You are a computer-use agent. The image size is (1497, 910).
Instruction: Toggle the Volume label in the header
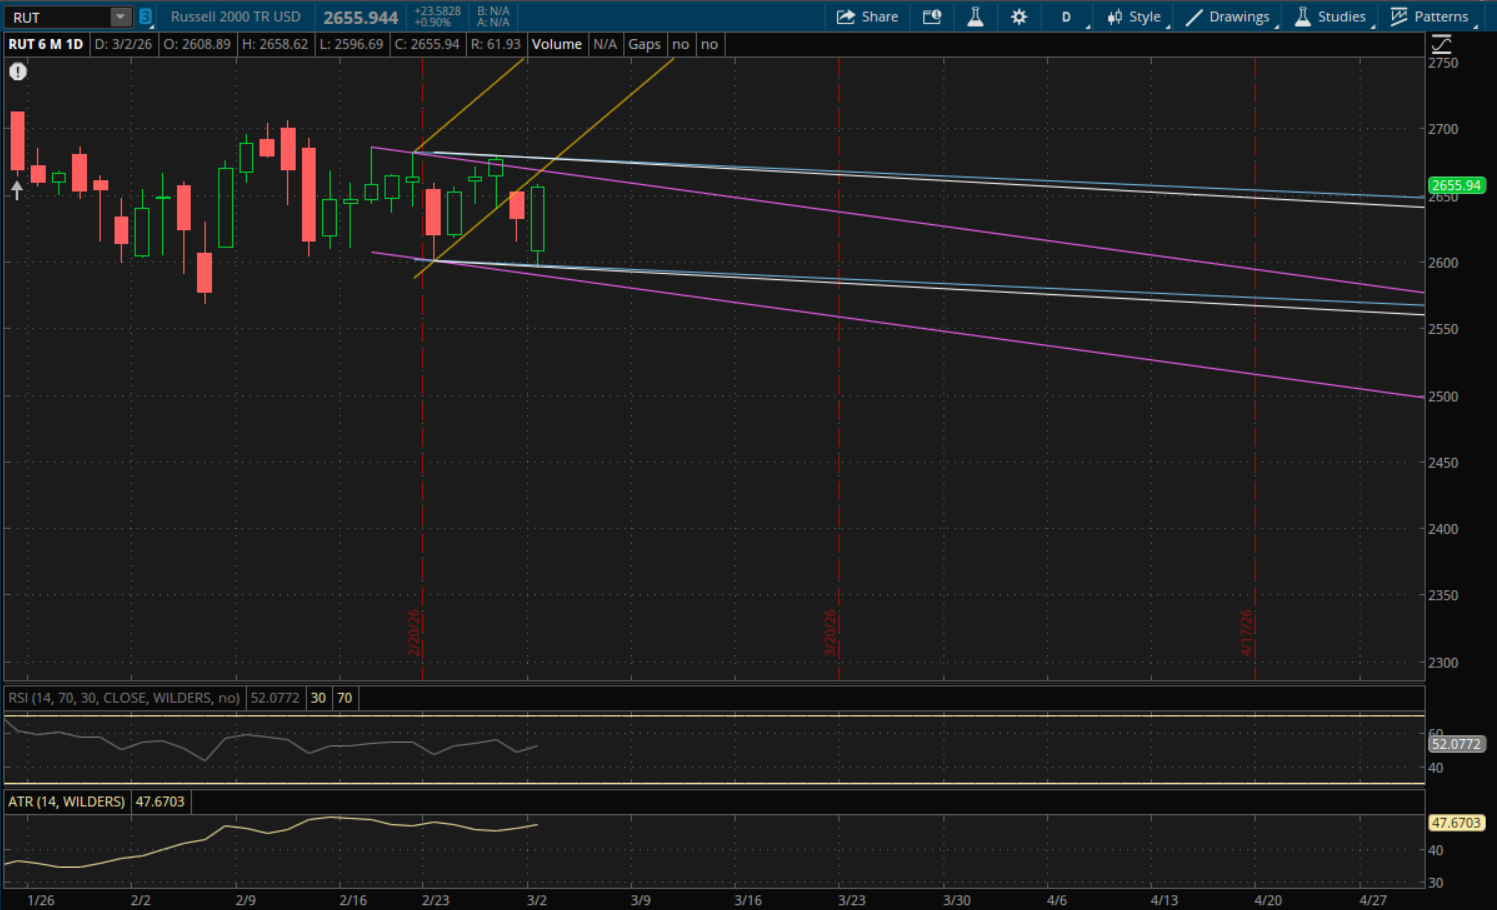[x=556, y=44]
